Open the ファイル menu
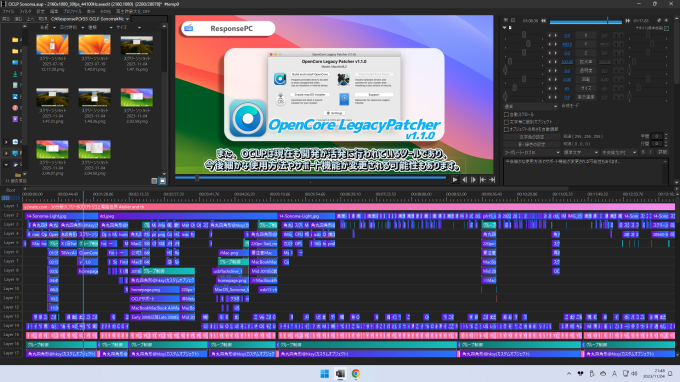The image size is (680, 382). (x=8, y=11)
